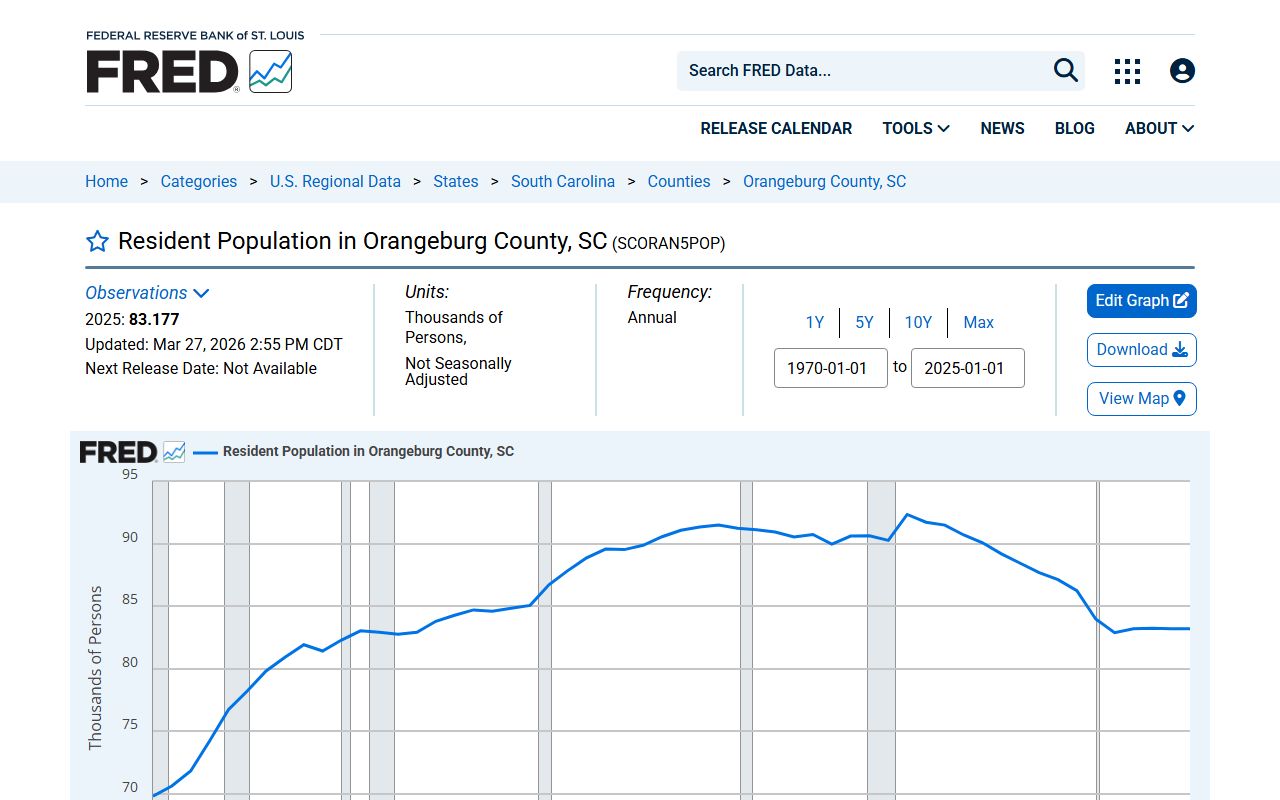Edit the start date field 1970-01-01
Image resolution: width=1280 pixels, height=800 pixels.
(831, 368)
